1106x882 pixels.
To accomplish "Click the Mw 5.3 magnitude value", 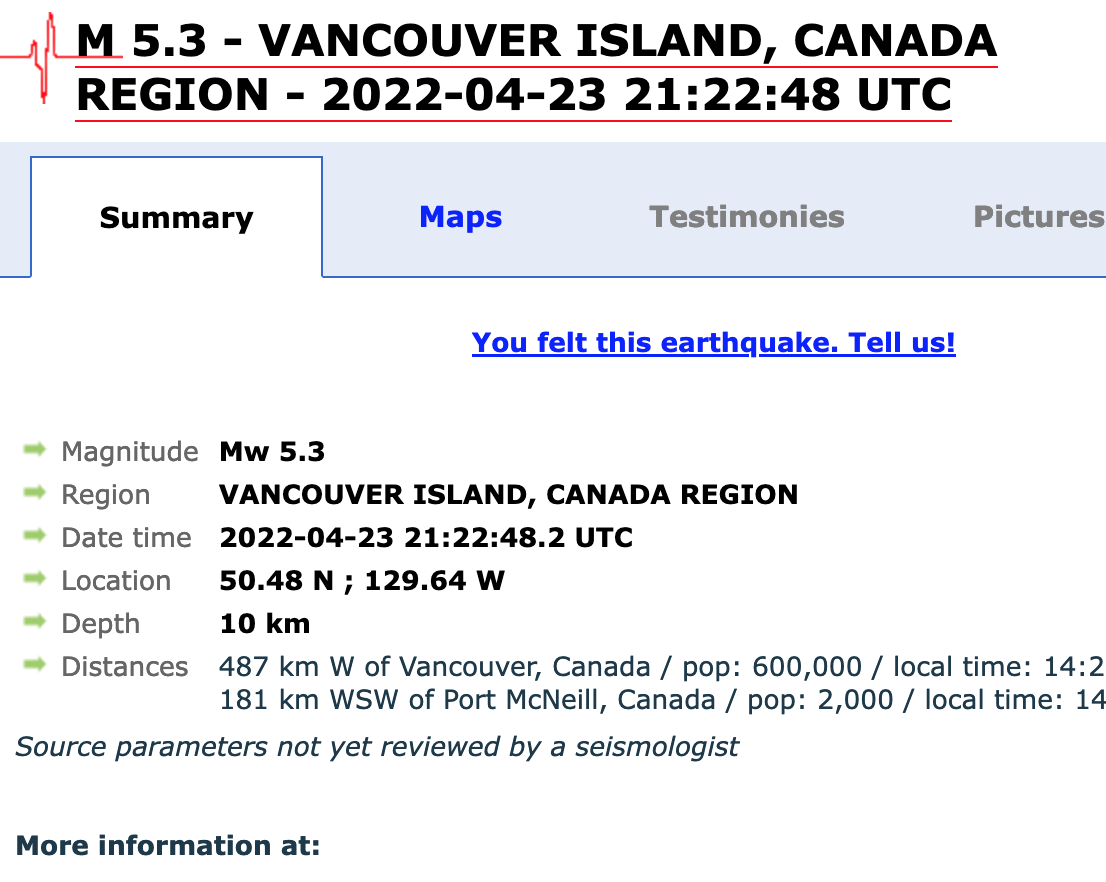I will coord(272,452).
